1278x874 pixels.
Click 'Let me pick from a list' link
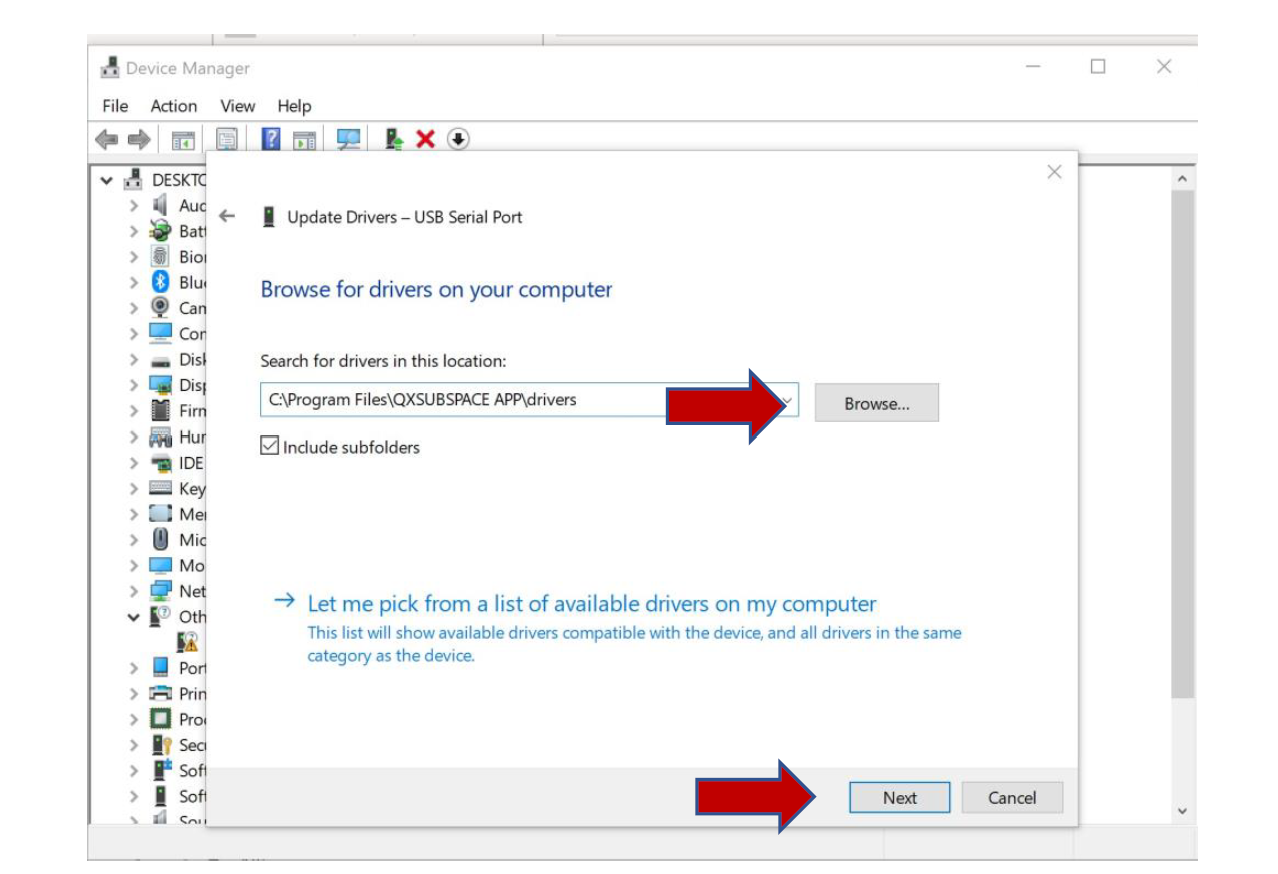[591, 604]
